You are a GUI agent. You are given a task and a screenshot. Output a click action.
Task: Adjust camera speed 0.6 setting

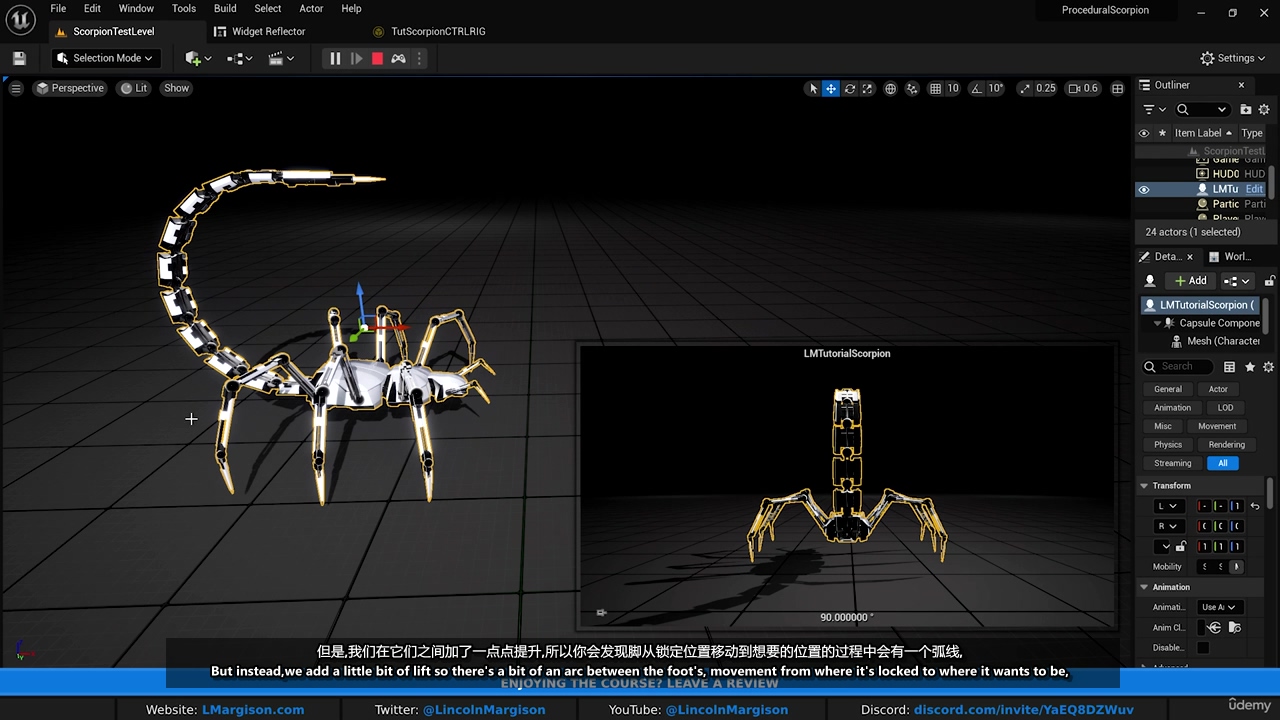(1083, 88)
